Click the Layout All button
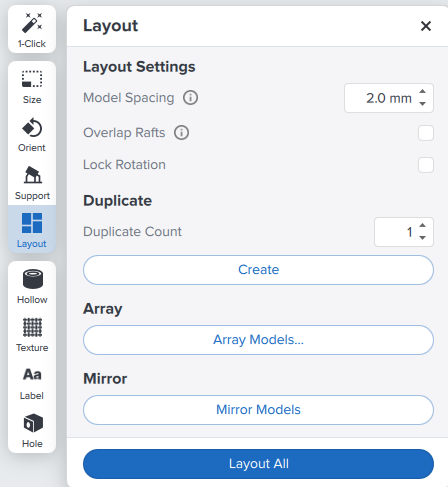 258,464
